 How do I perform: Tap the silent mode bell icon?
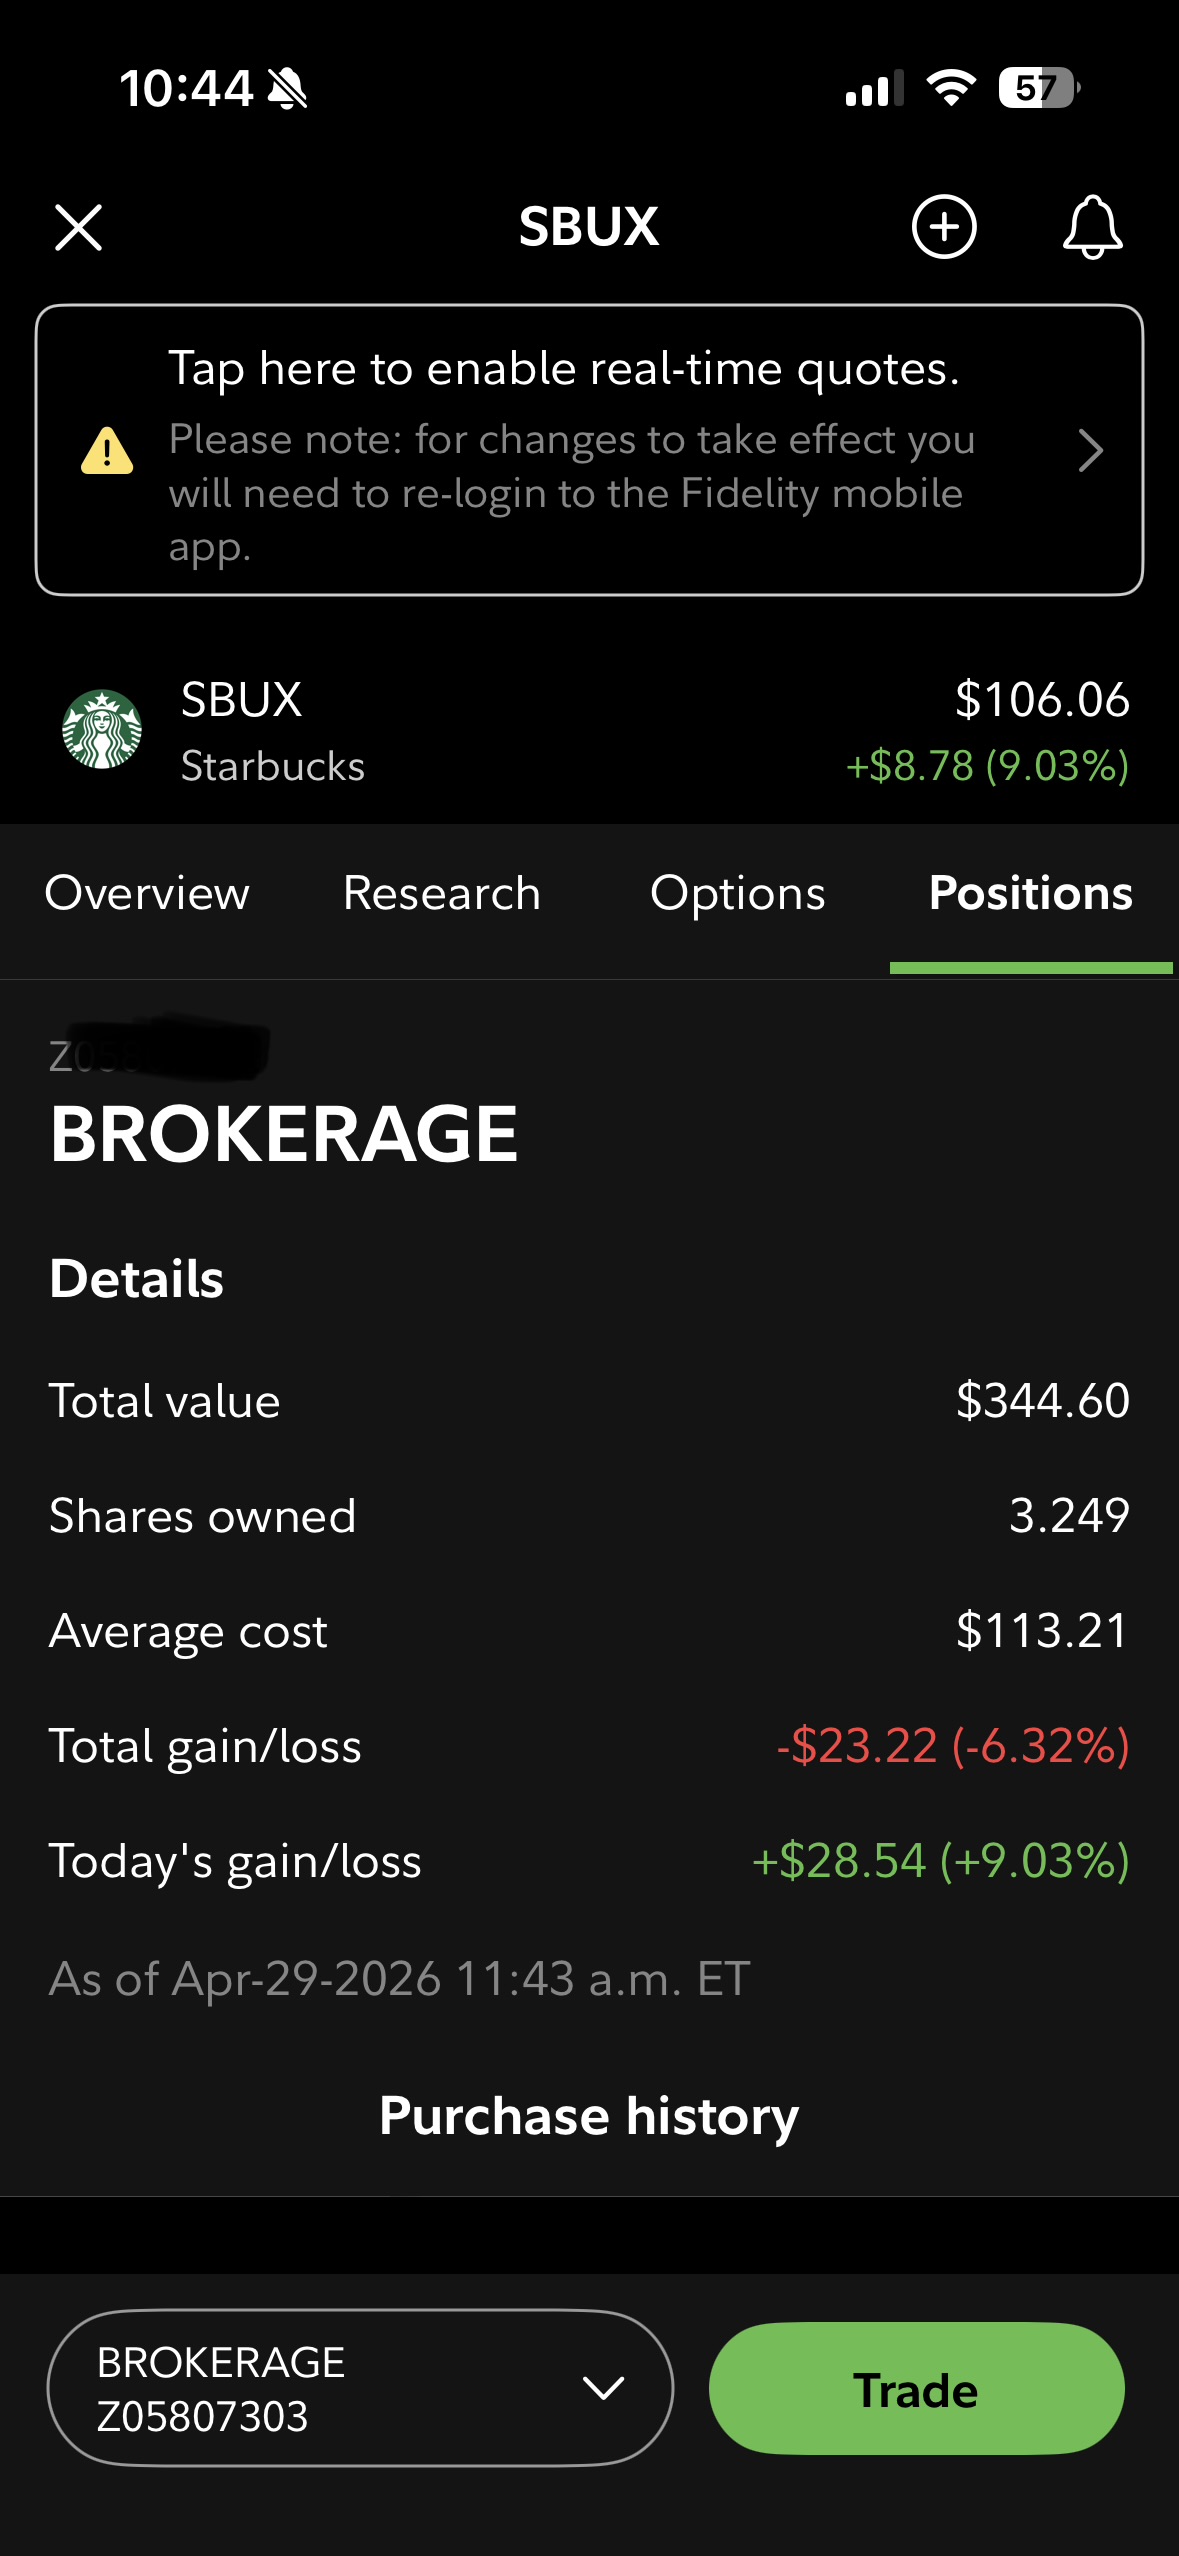pyautogui.click(x=287, y=88)
